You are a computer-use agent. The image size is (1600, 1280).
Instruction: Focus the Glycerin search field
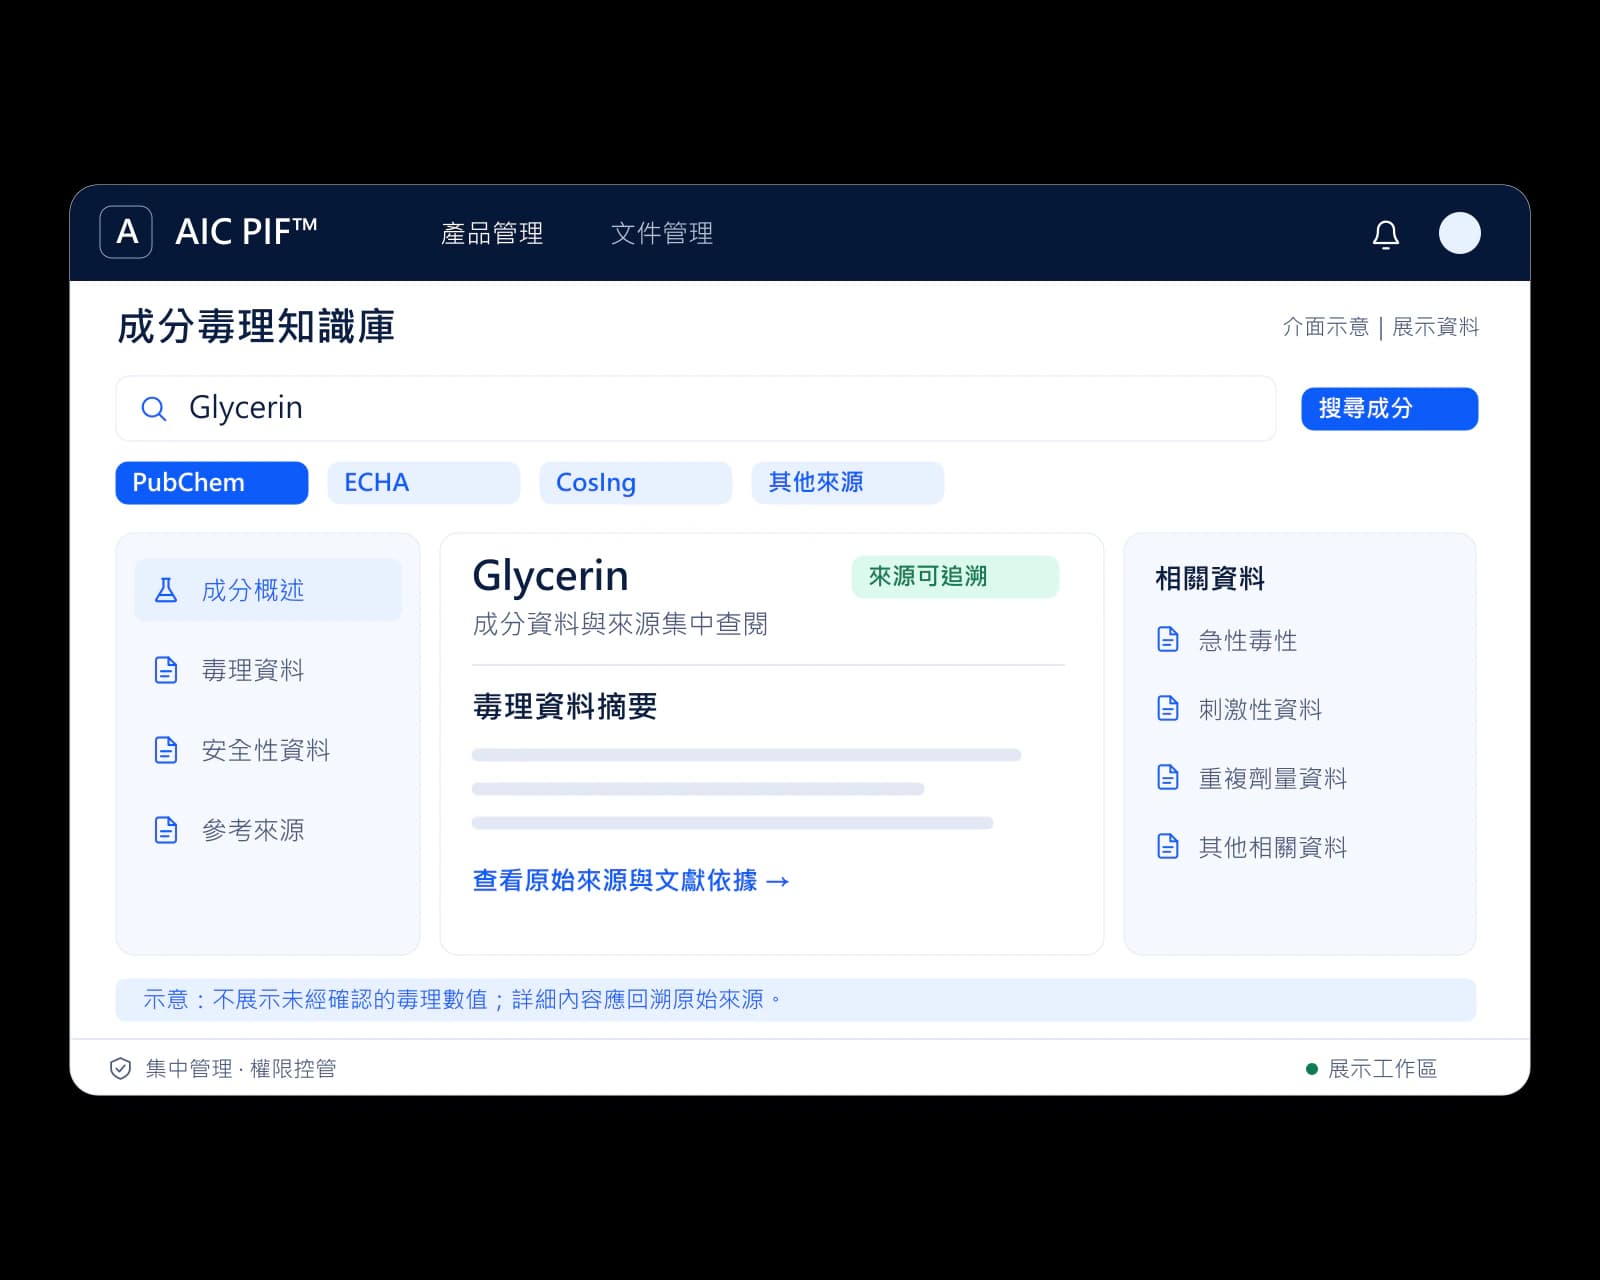(696, 408)
